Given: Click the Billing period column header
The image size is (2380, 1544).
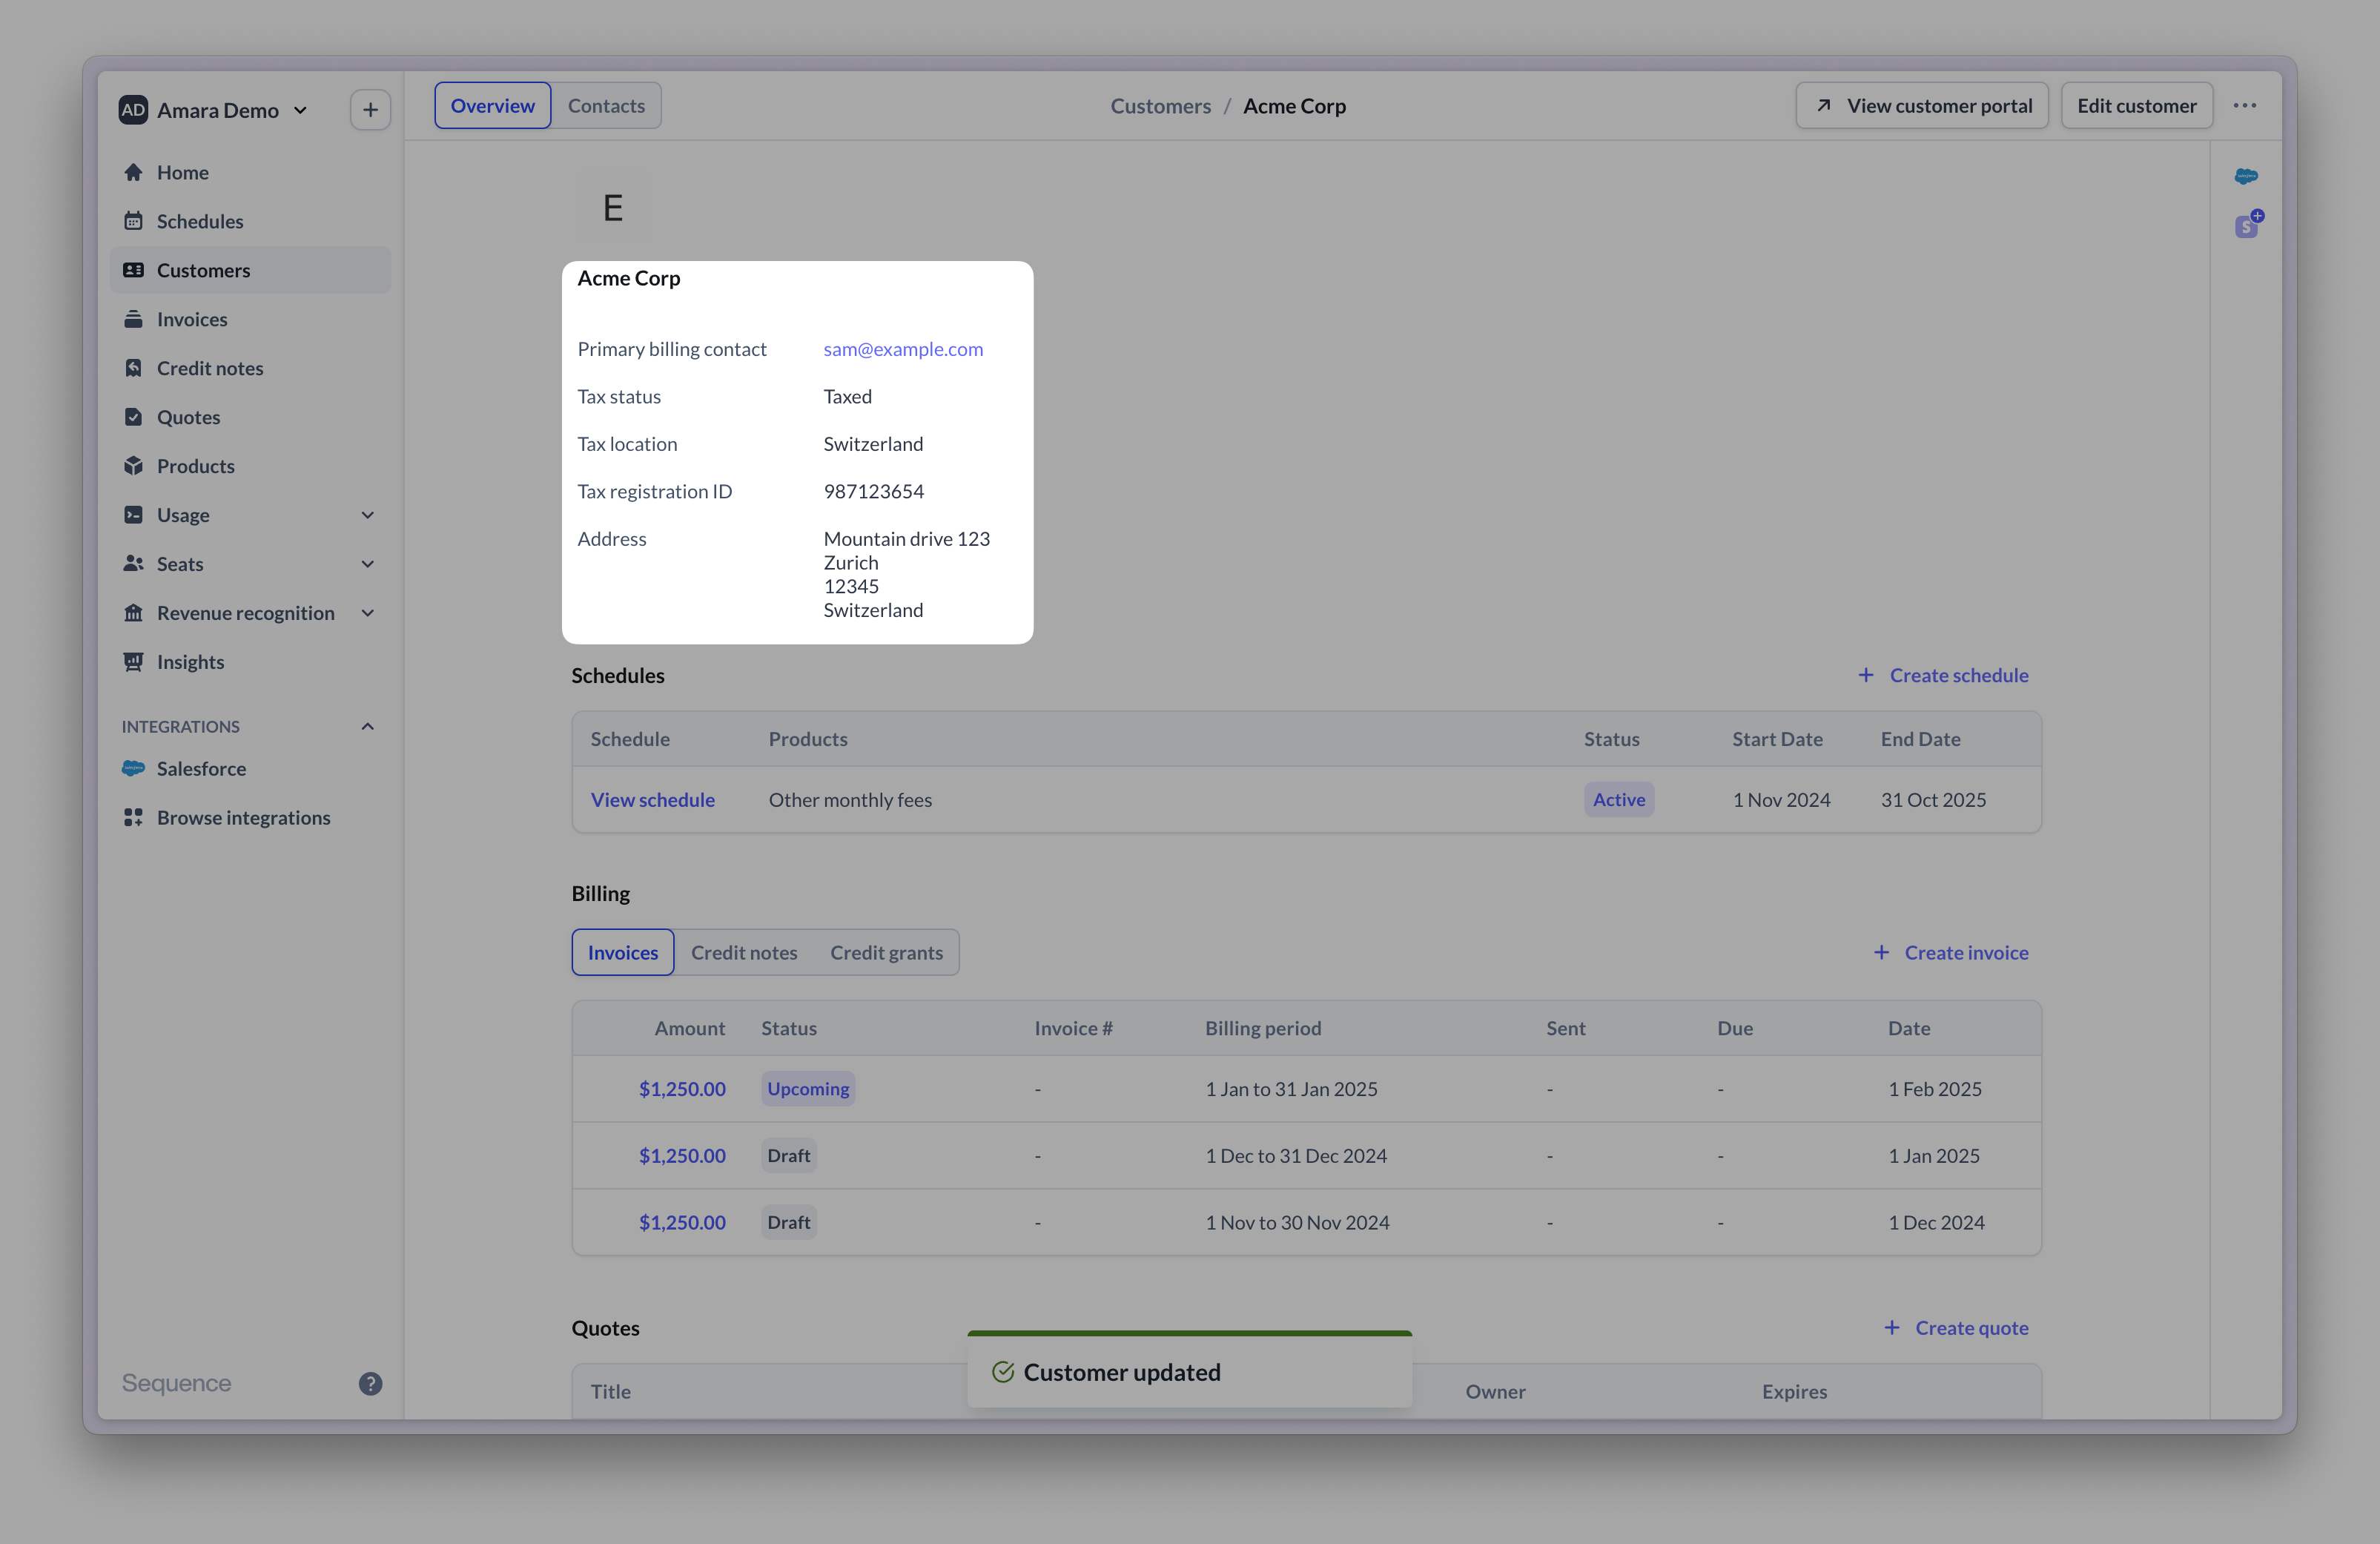Looking at the screenshot, I should point(1263,1027).
